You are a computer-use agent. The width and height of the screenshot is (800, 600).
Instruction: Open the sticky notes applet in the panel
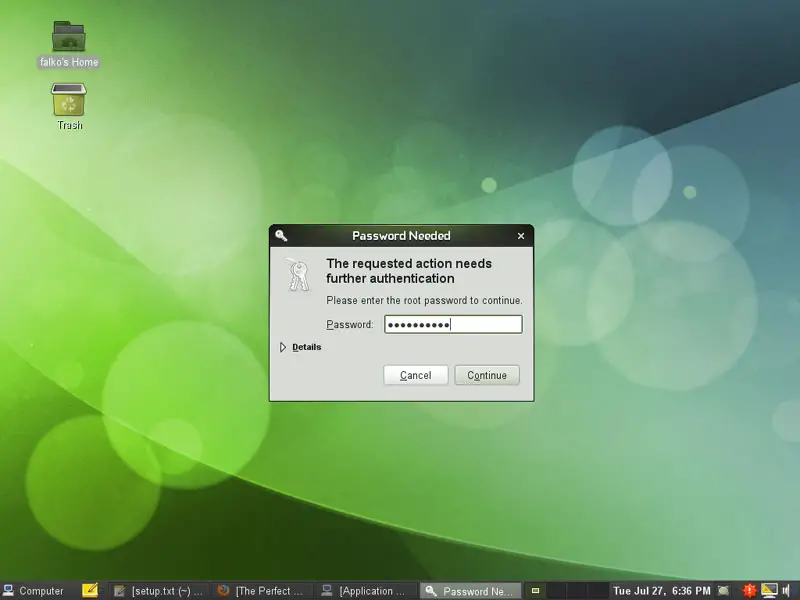pos(90,590)
